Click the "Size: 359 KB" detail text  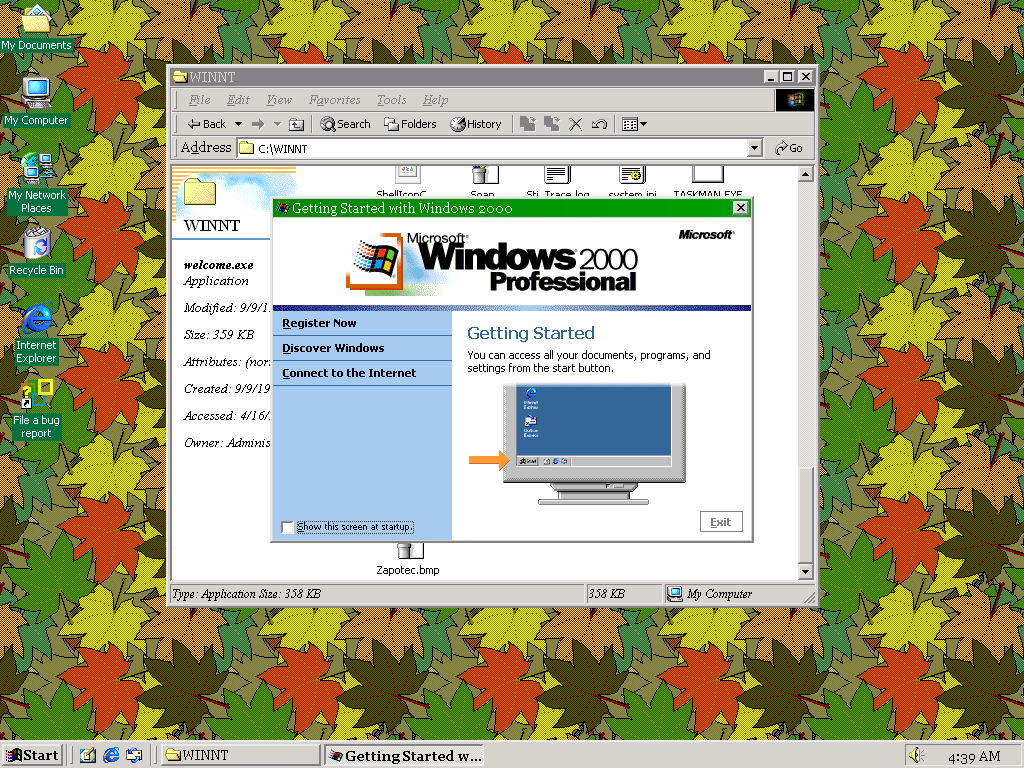[x=219, y=334]
